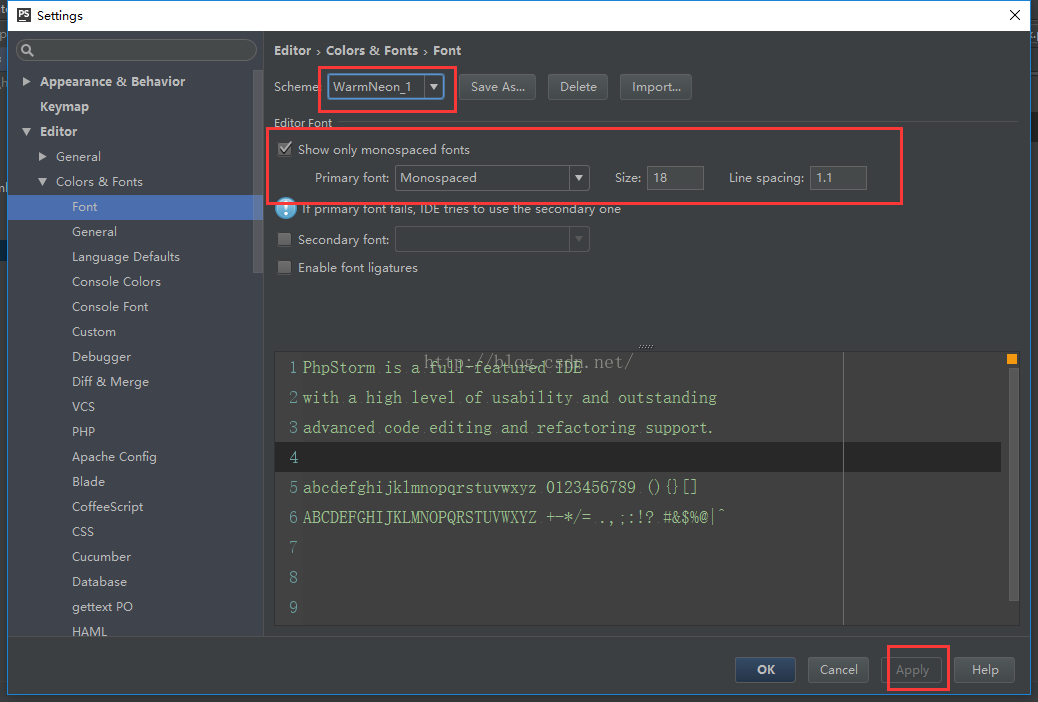Click the settings tree scrollbar
This screenshot has width=1038, height=702.
pyautogui.click(x=258, y=171)
